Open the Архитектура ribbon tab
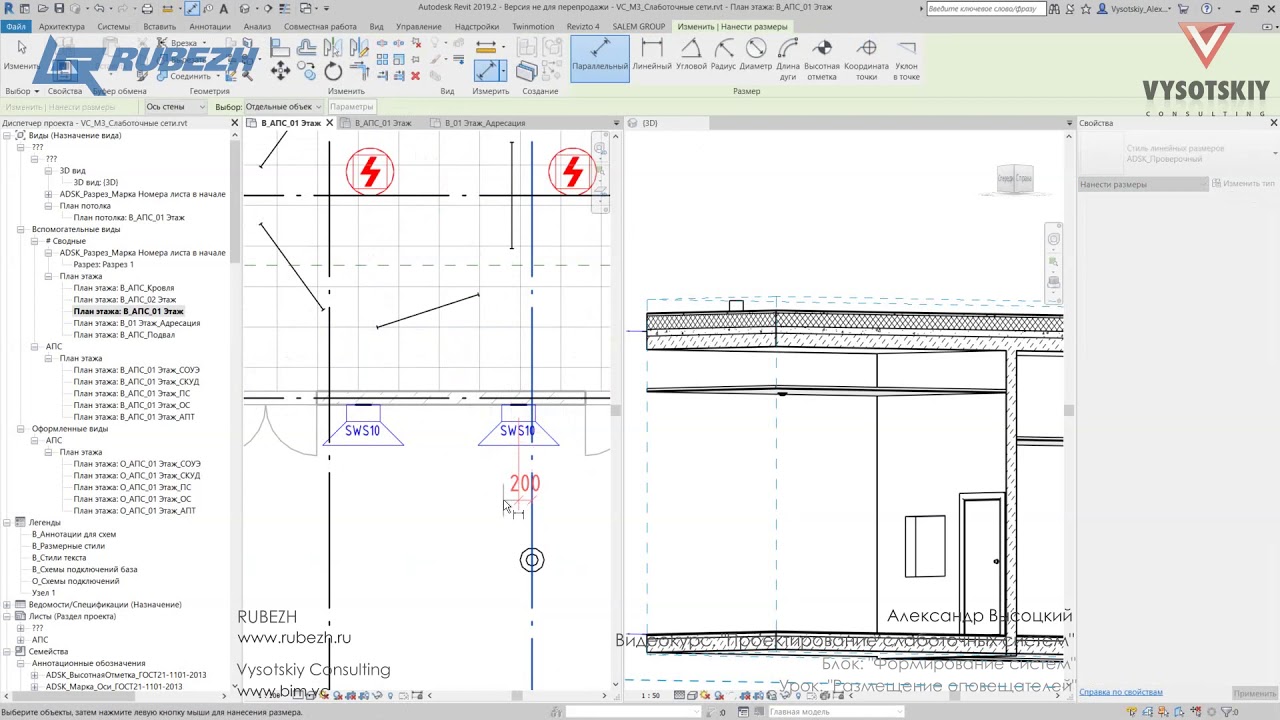The width and height of the screenshot is (1280, 720). [62, 27]
